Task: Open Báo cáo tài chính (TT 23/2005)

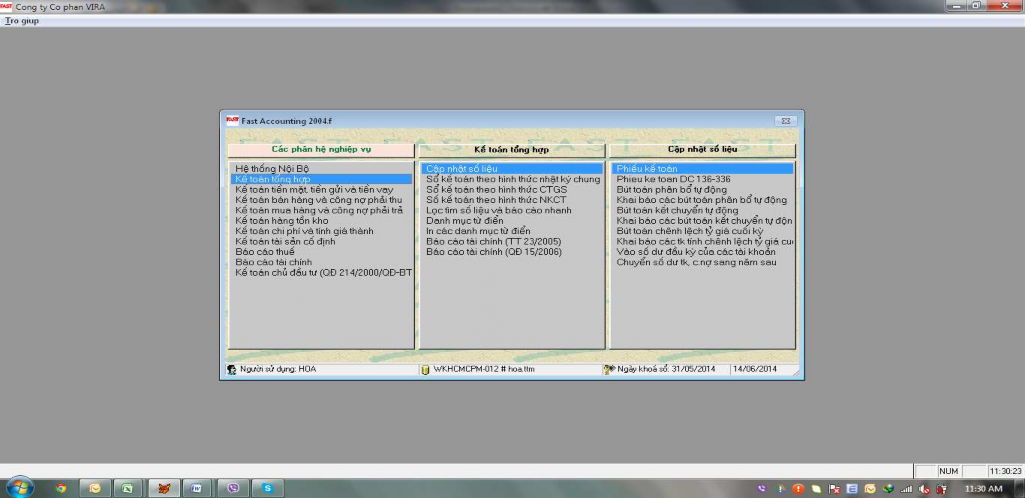Action: (x=493, y=241)
